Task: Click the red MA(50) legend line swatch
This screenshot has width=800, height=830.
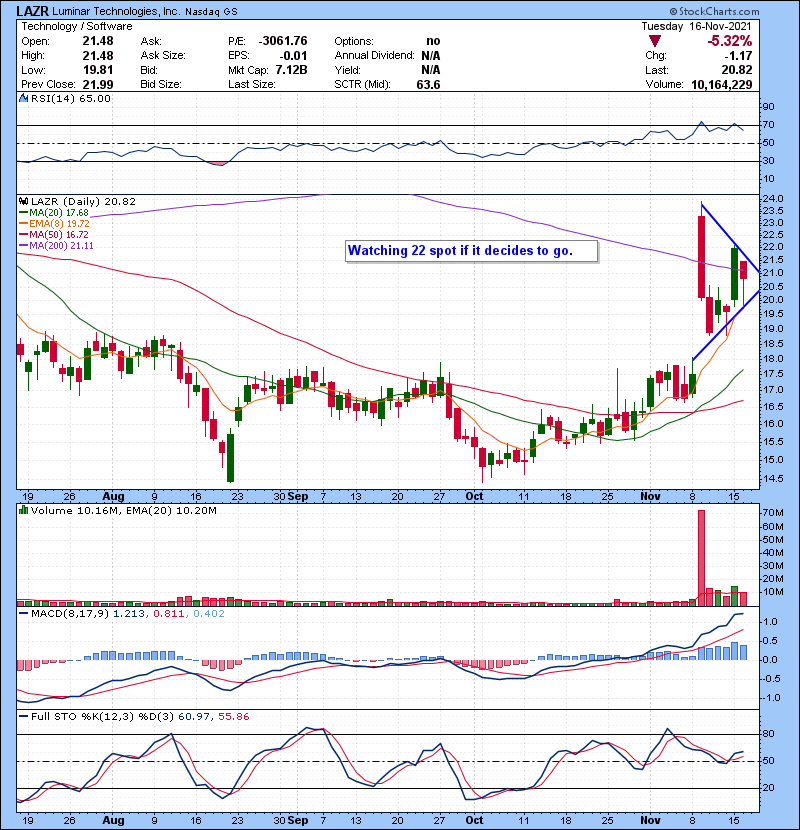Action: [x=23, y=234]
